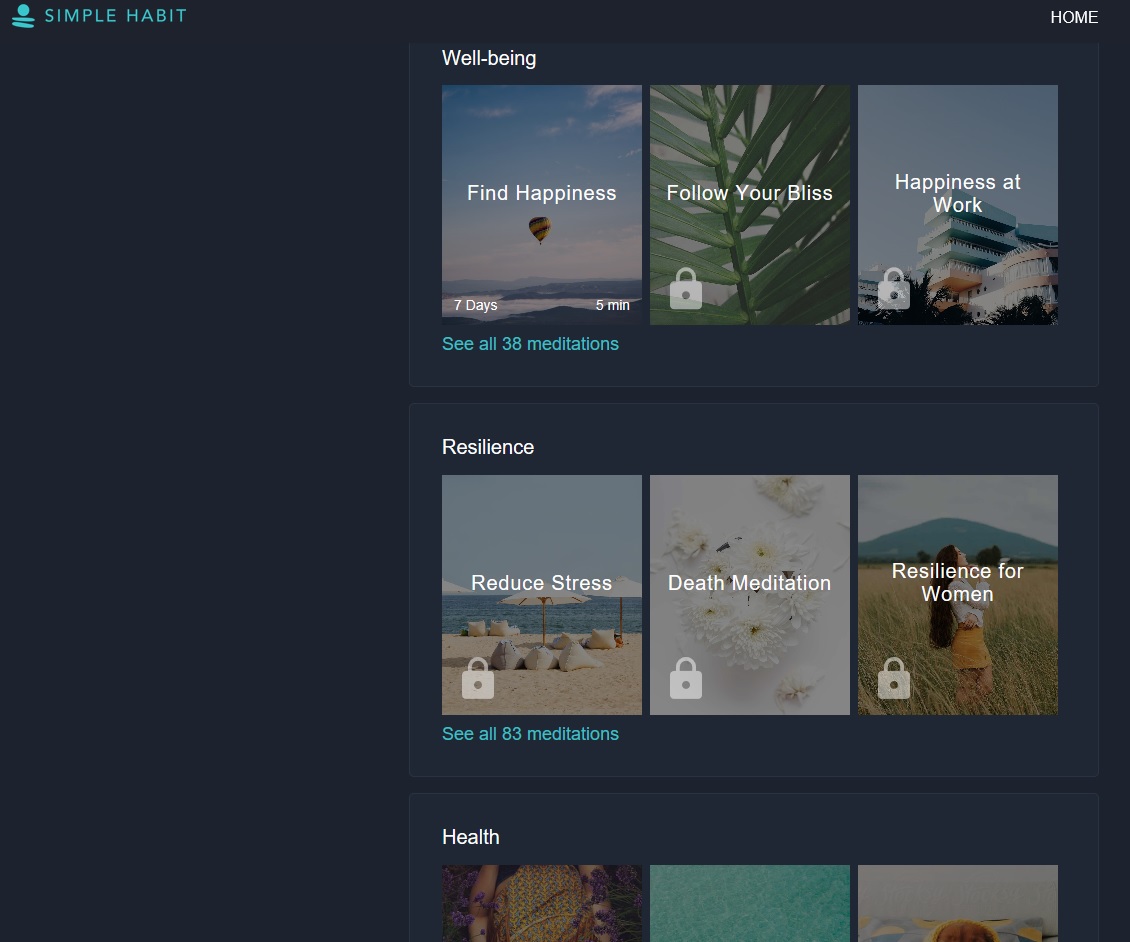Click lock icon on Happiness at Work

[894, 289]
